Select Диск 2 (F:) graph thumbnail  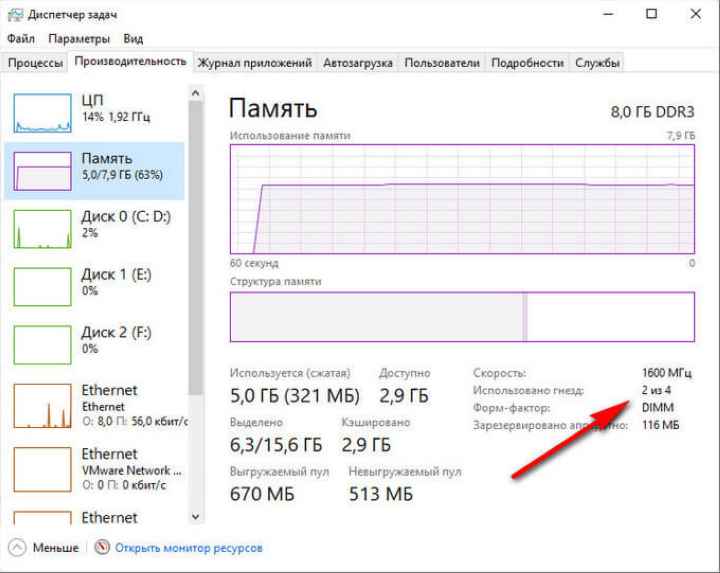(x=42, y=345)
